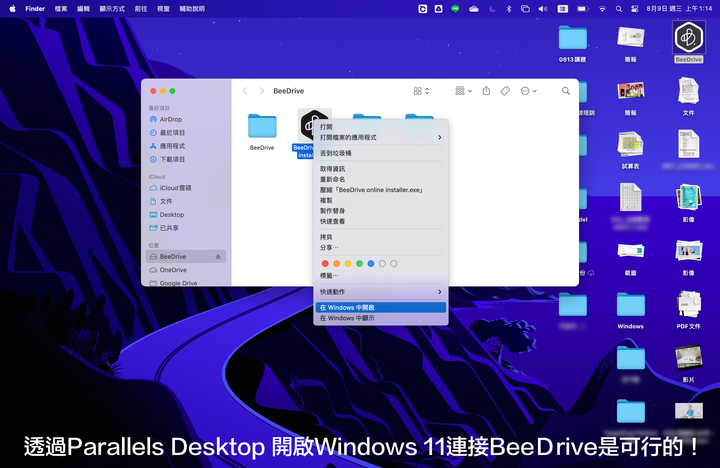Open the Finder menu in the menu bar

pos(35,9)
